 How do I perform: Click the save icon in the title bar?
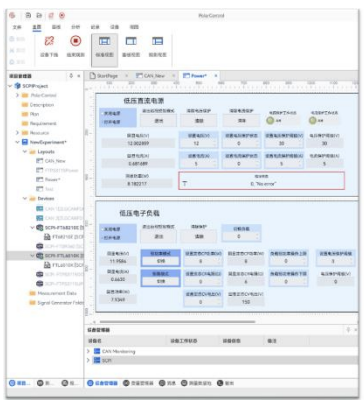28,15
